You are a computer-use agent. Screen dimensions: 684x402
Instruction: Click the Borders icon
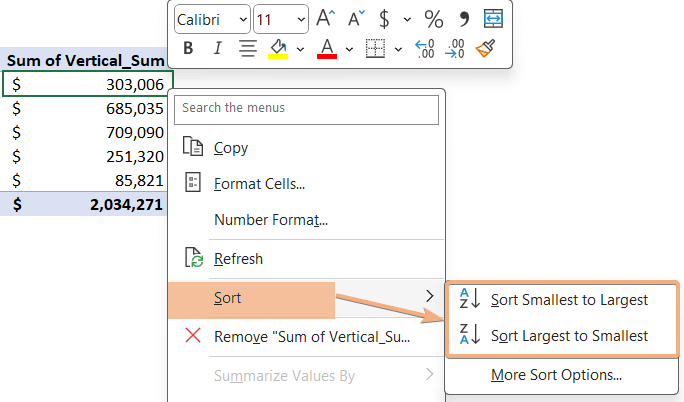coord(375,48)
